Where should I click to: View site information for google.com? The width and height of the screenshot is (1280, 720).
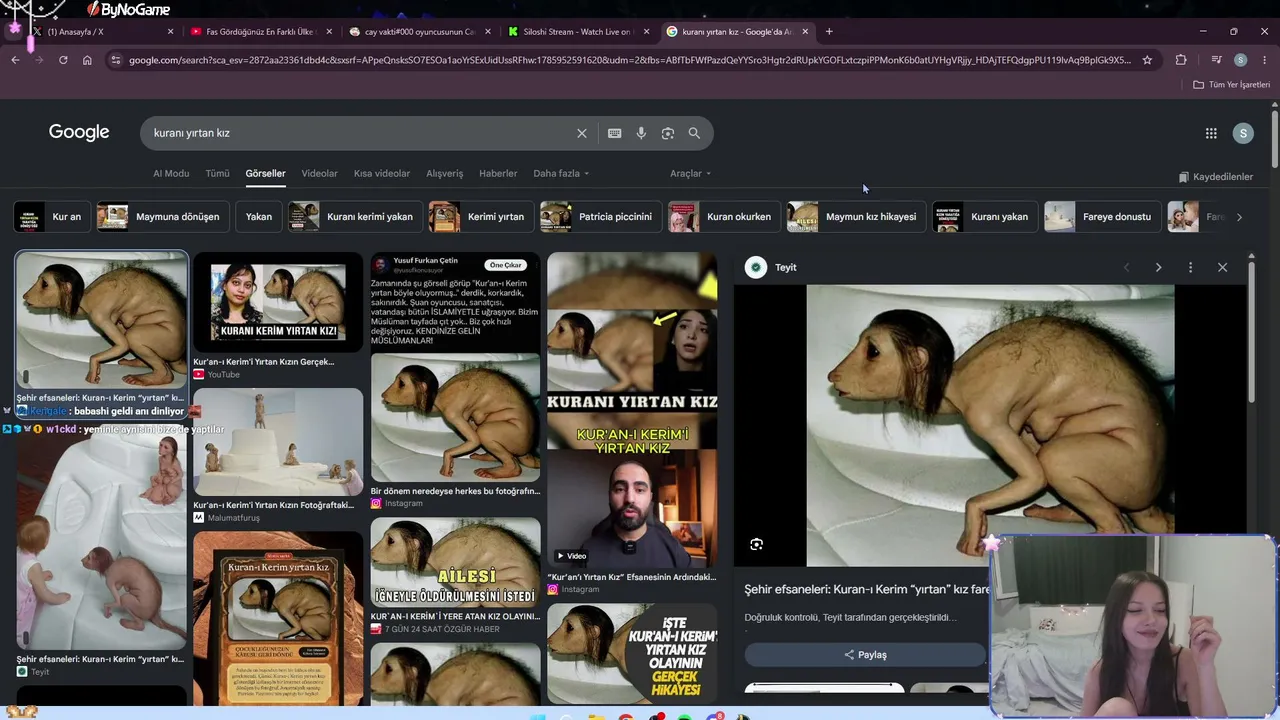[115, 60]
